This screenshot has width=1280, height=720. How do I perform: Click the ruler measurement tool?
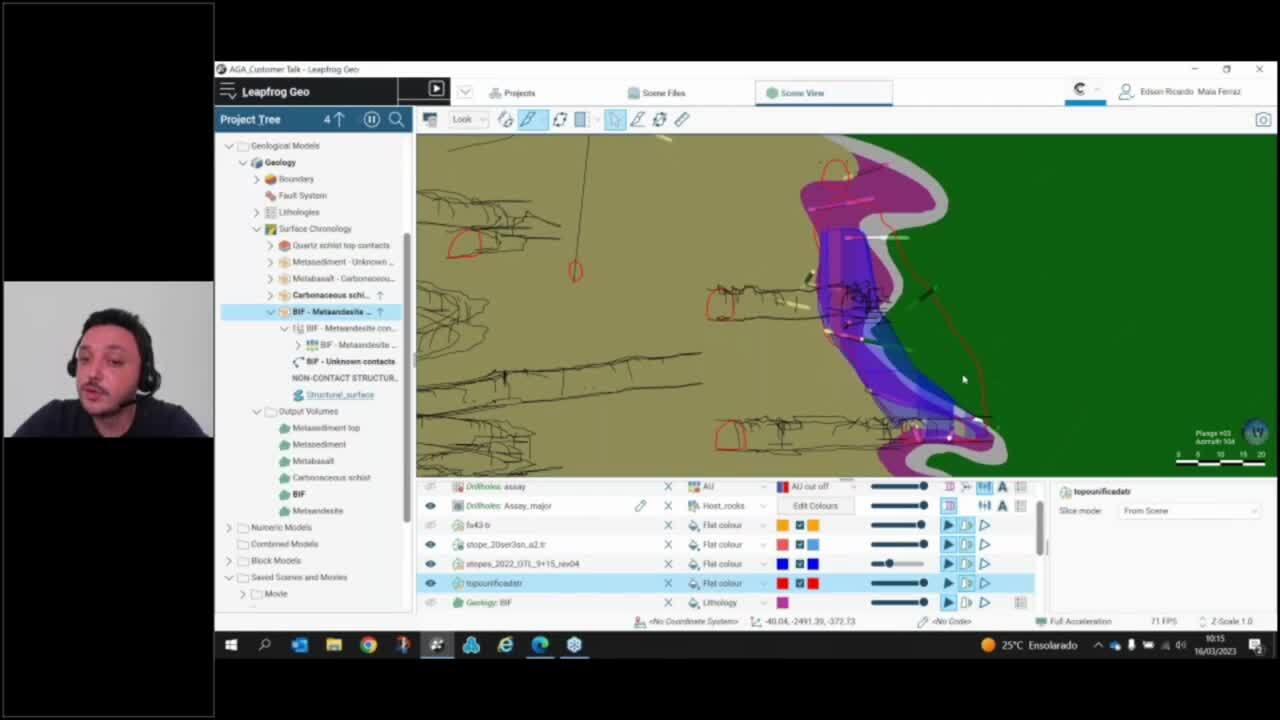click(x=682, y=119)
